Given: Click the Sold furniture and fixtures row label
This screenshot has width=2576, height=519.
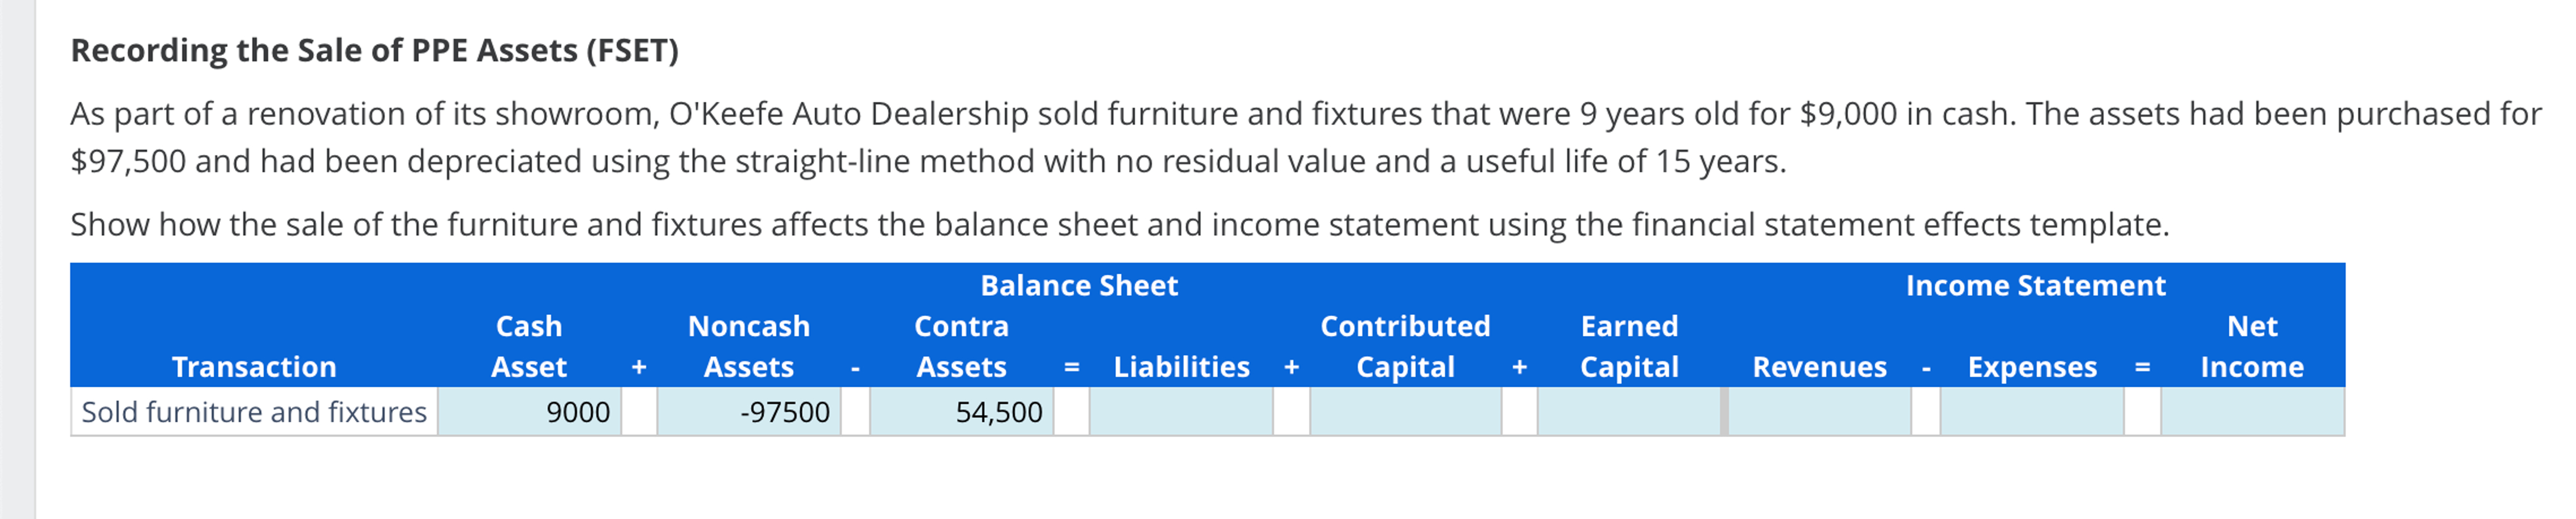Looking at the screenshot, I should pyautogui.click(x=253, y=411).
